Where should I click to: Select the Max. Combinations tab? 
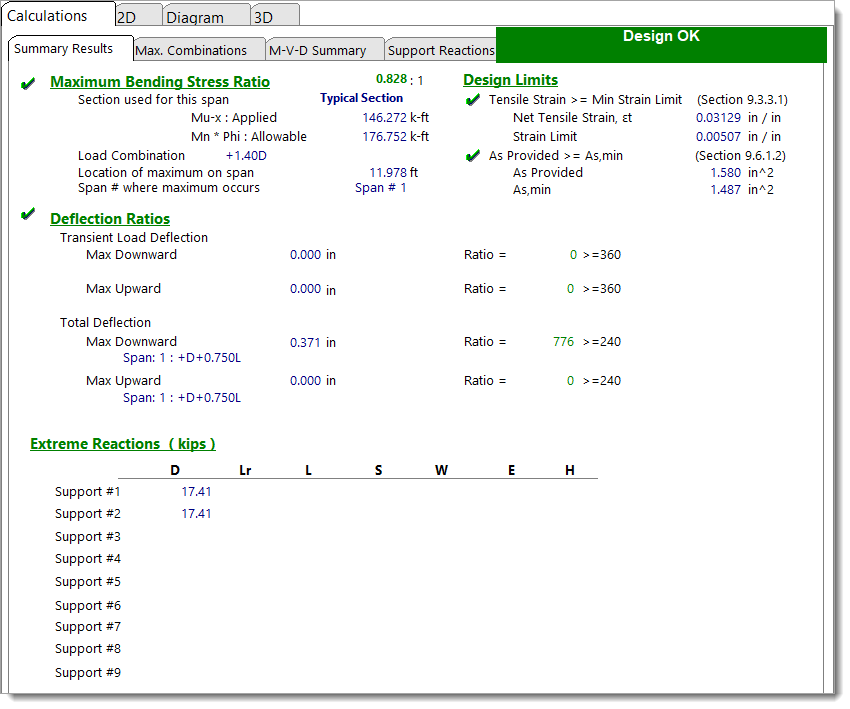tap(198, 48)
